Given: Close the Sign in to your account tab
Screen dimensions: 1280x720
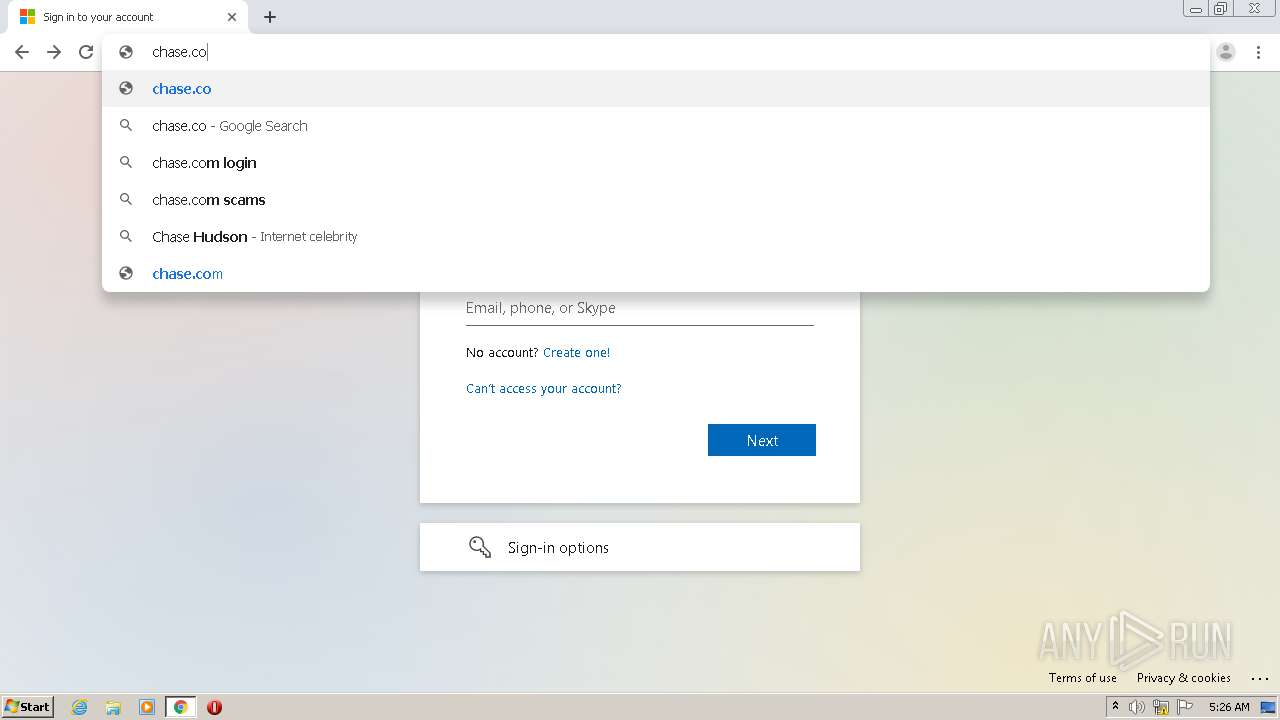Looking at the screenshot, I should [232, 17].
